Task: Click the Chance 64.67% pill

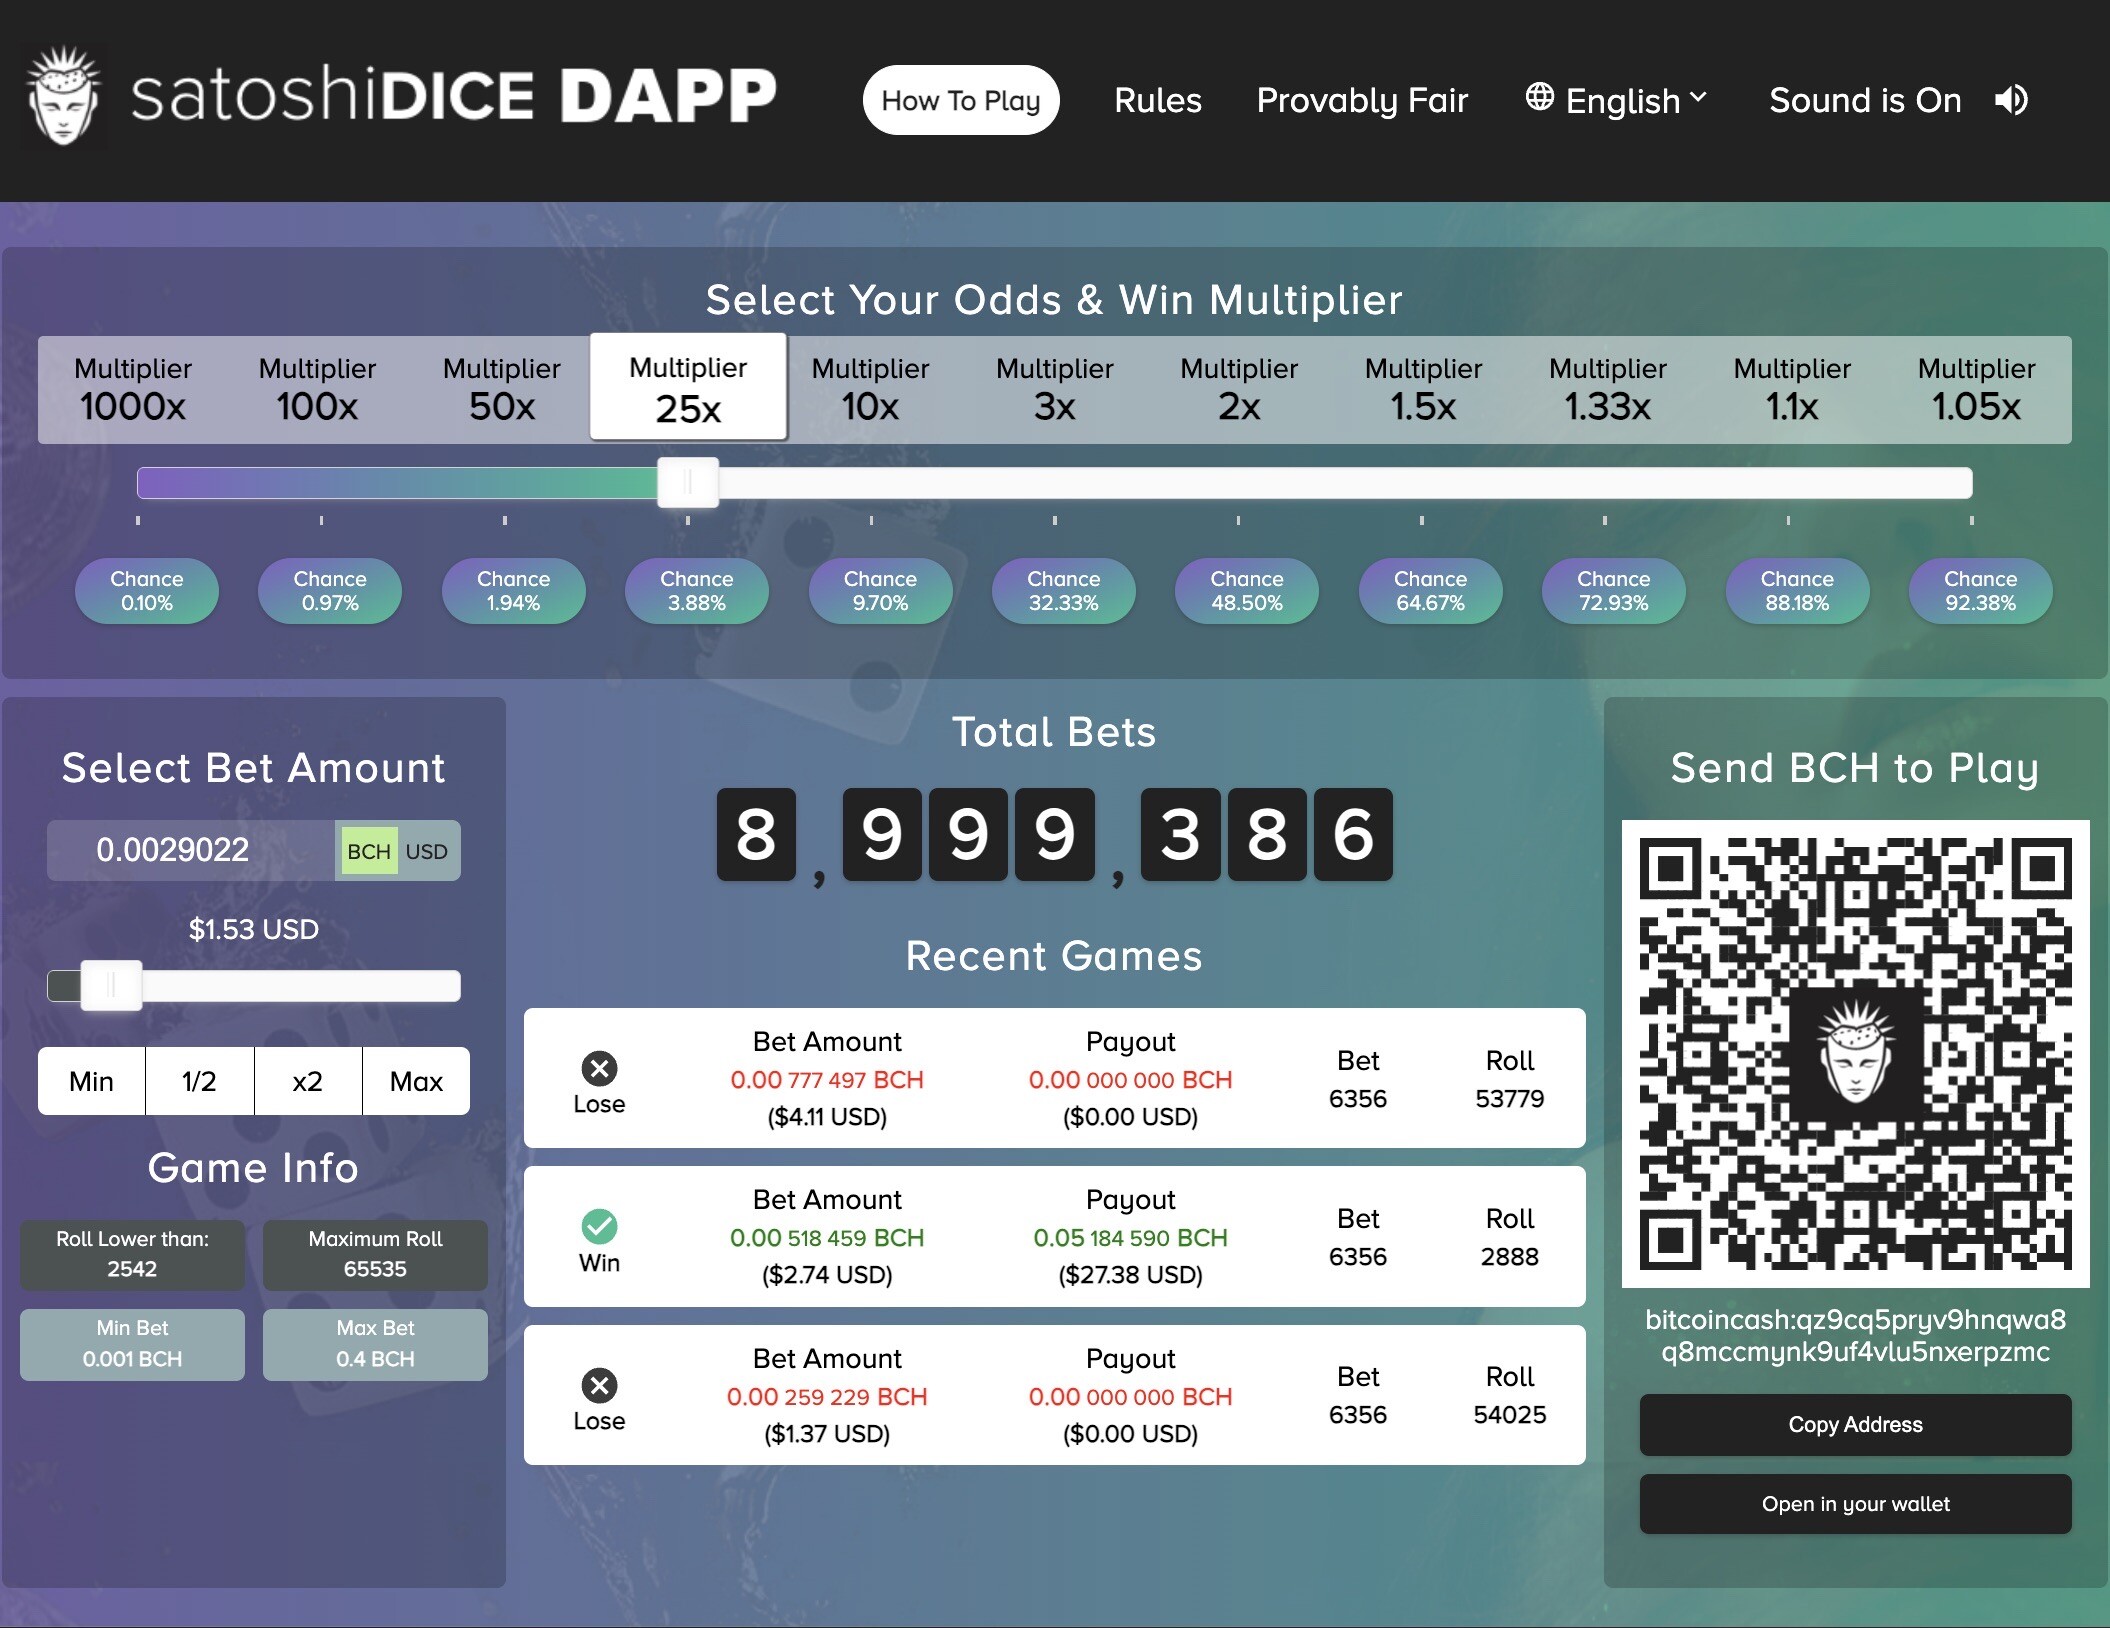Action: (x=1430, y=591)
